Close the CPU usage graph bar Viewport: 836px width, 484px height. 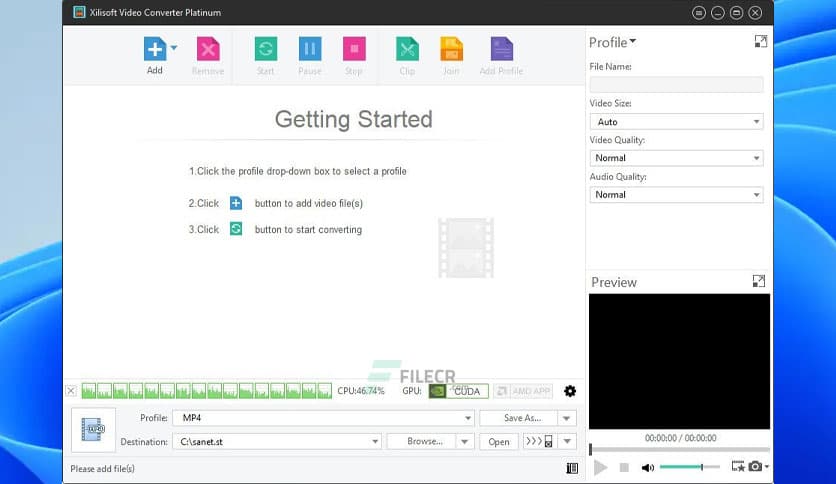coord(71,391)
